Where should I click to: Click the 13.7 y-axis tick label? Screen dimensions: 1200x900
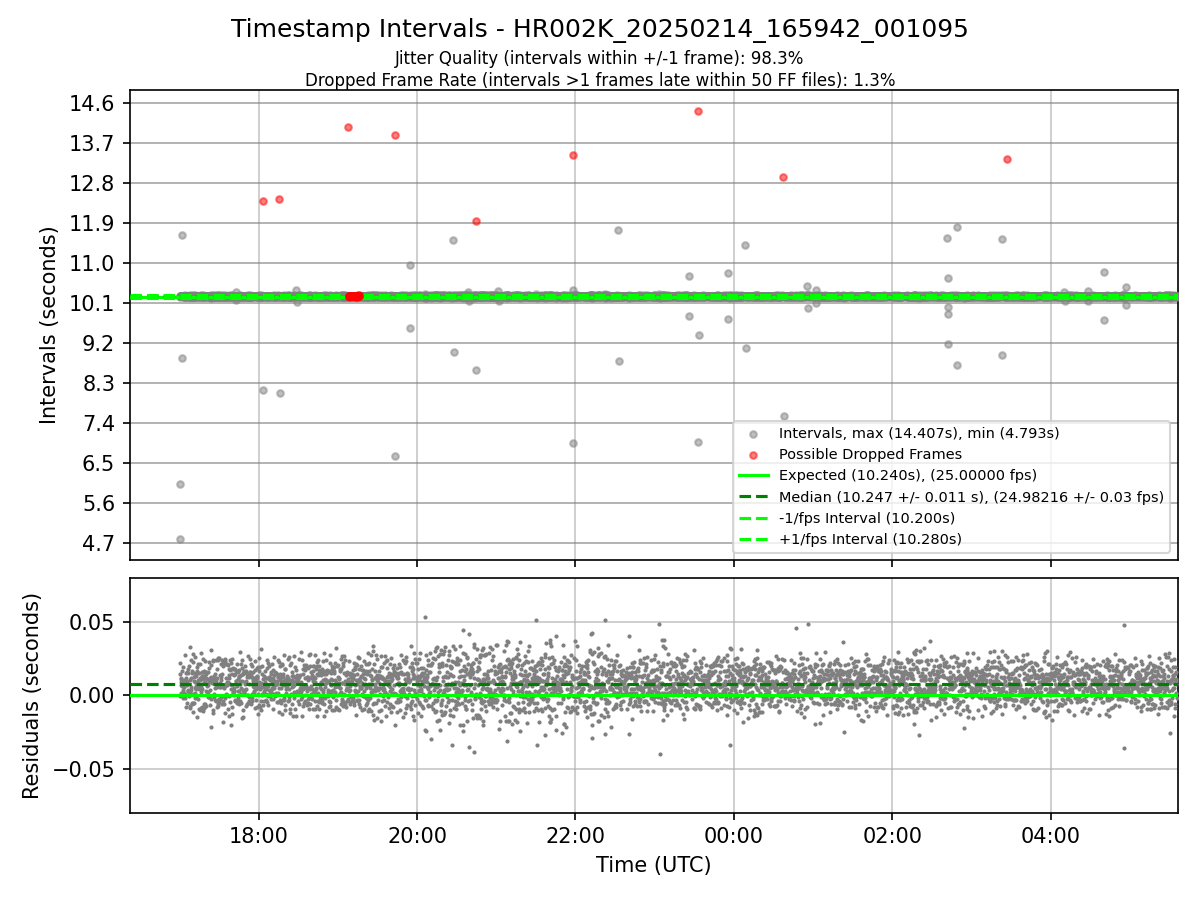point(93,143)
